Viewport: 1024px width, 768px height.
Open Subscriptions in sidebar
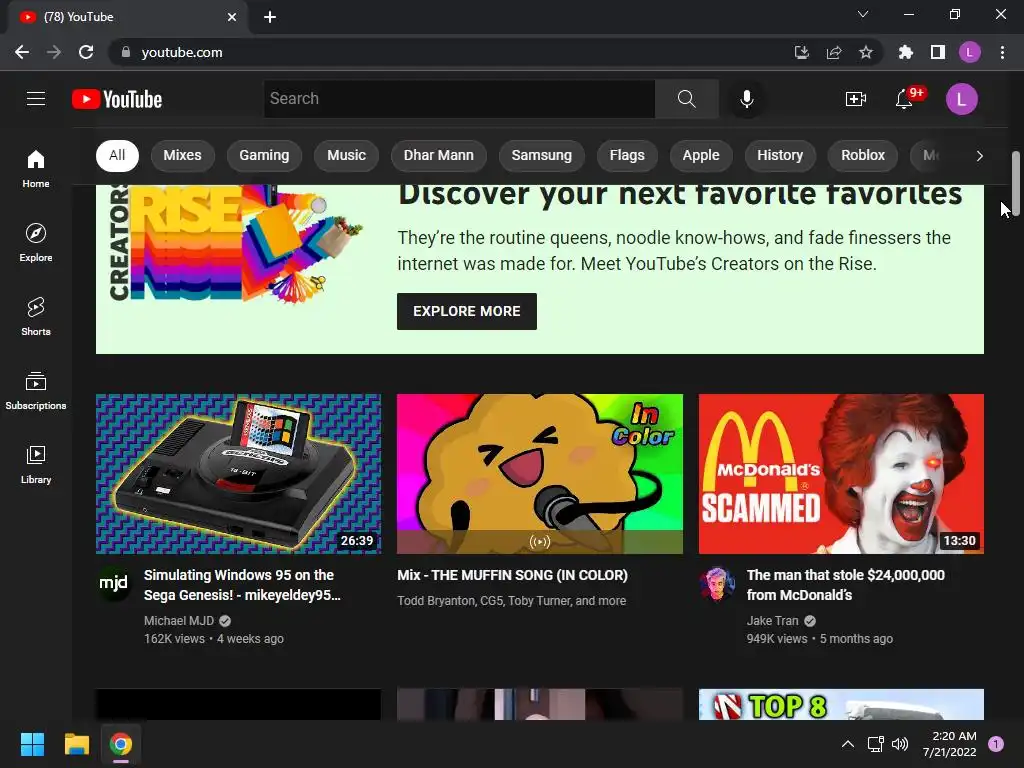(36, 391)
